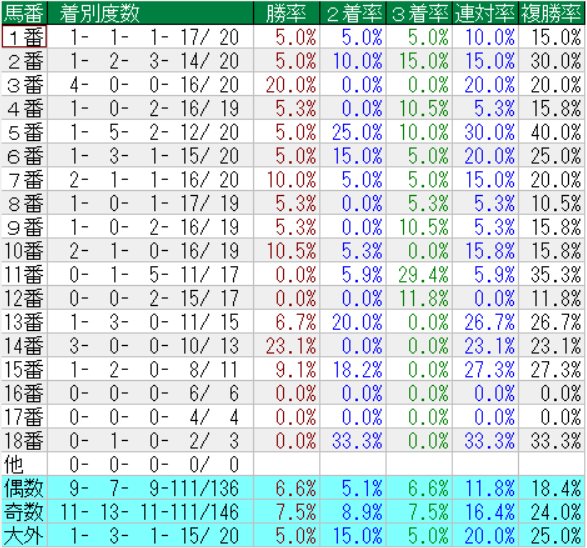Click the 5番 複勝率 40.0% cell
This screenshot has width=587, height=548.
tap(551, 132)
